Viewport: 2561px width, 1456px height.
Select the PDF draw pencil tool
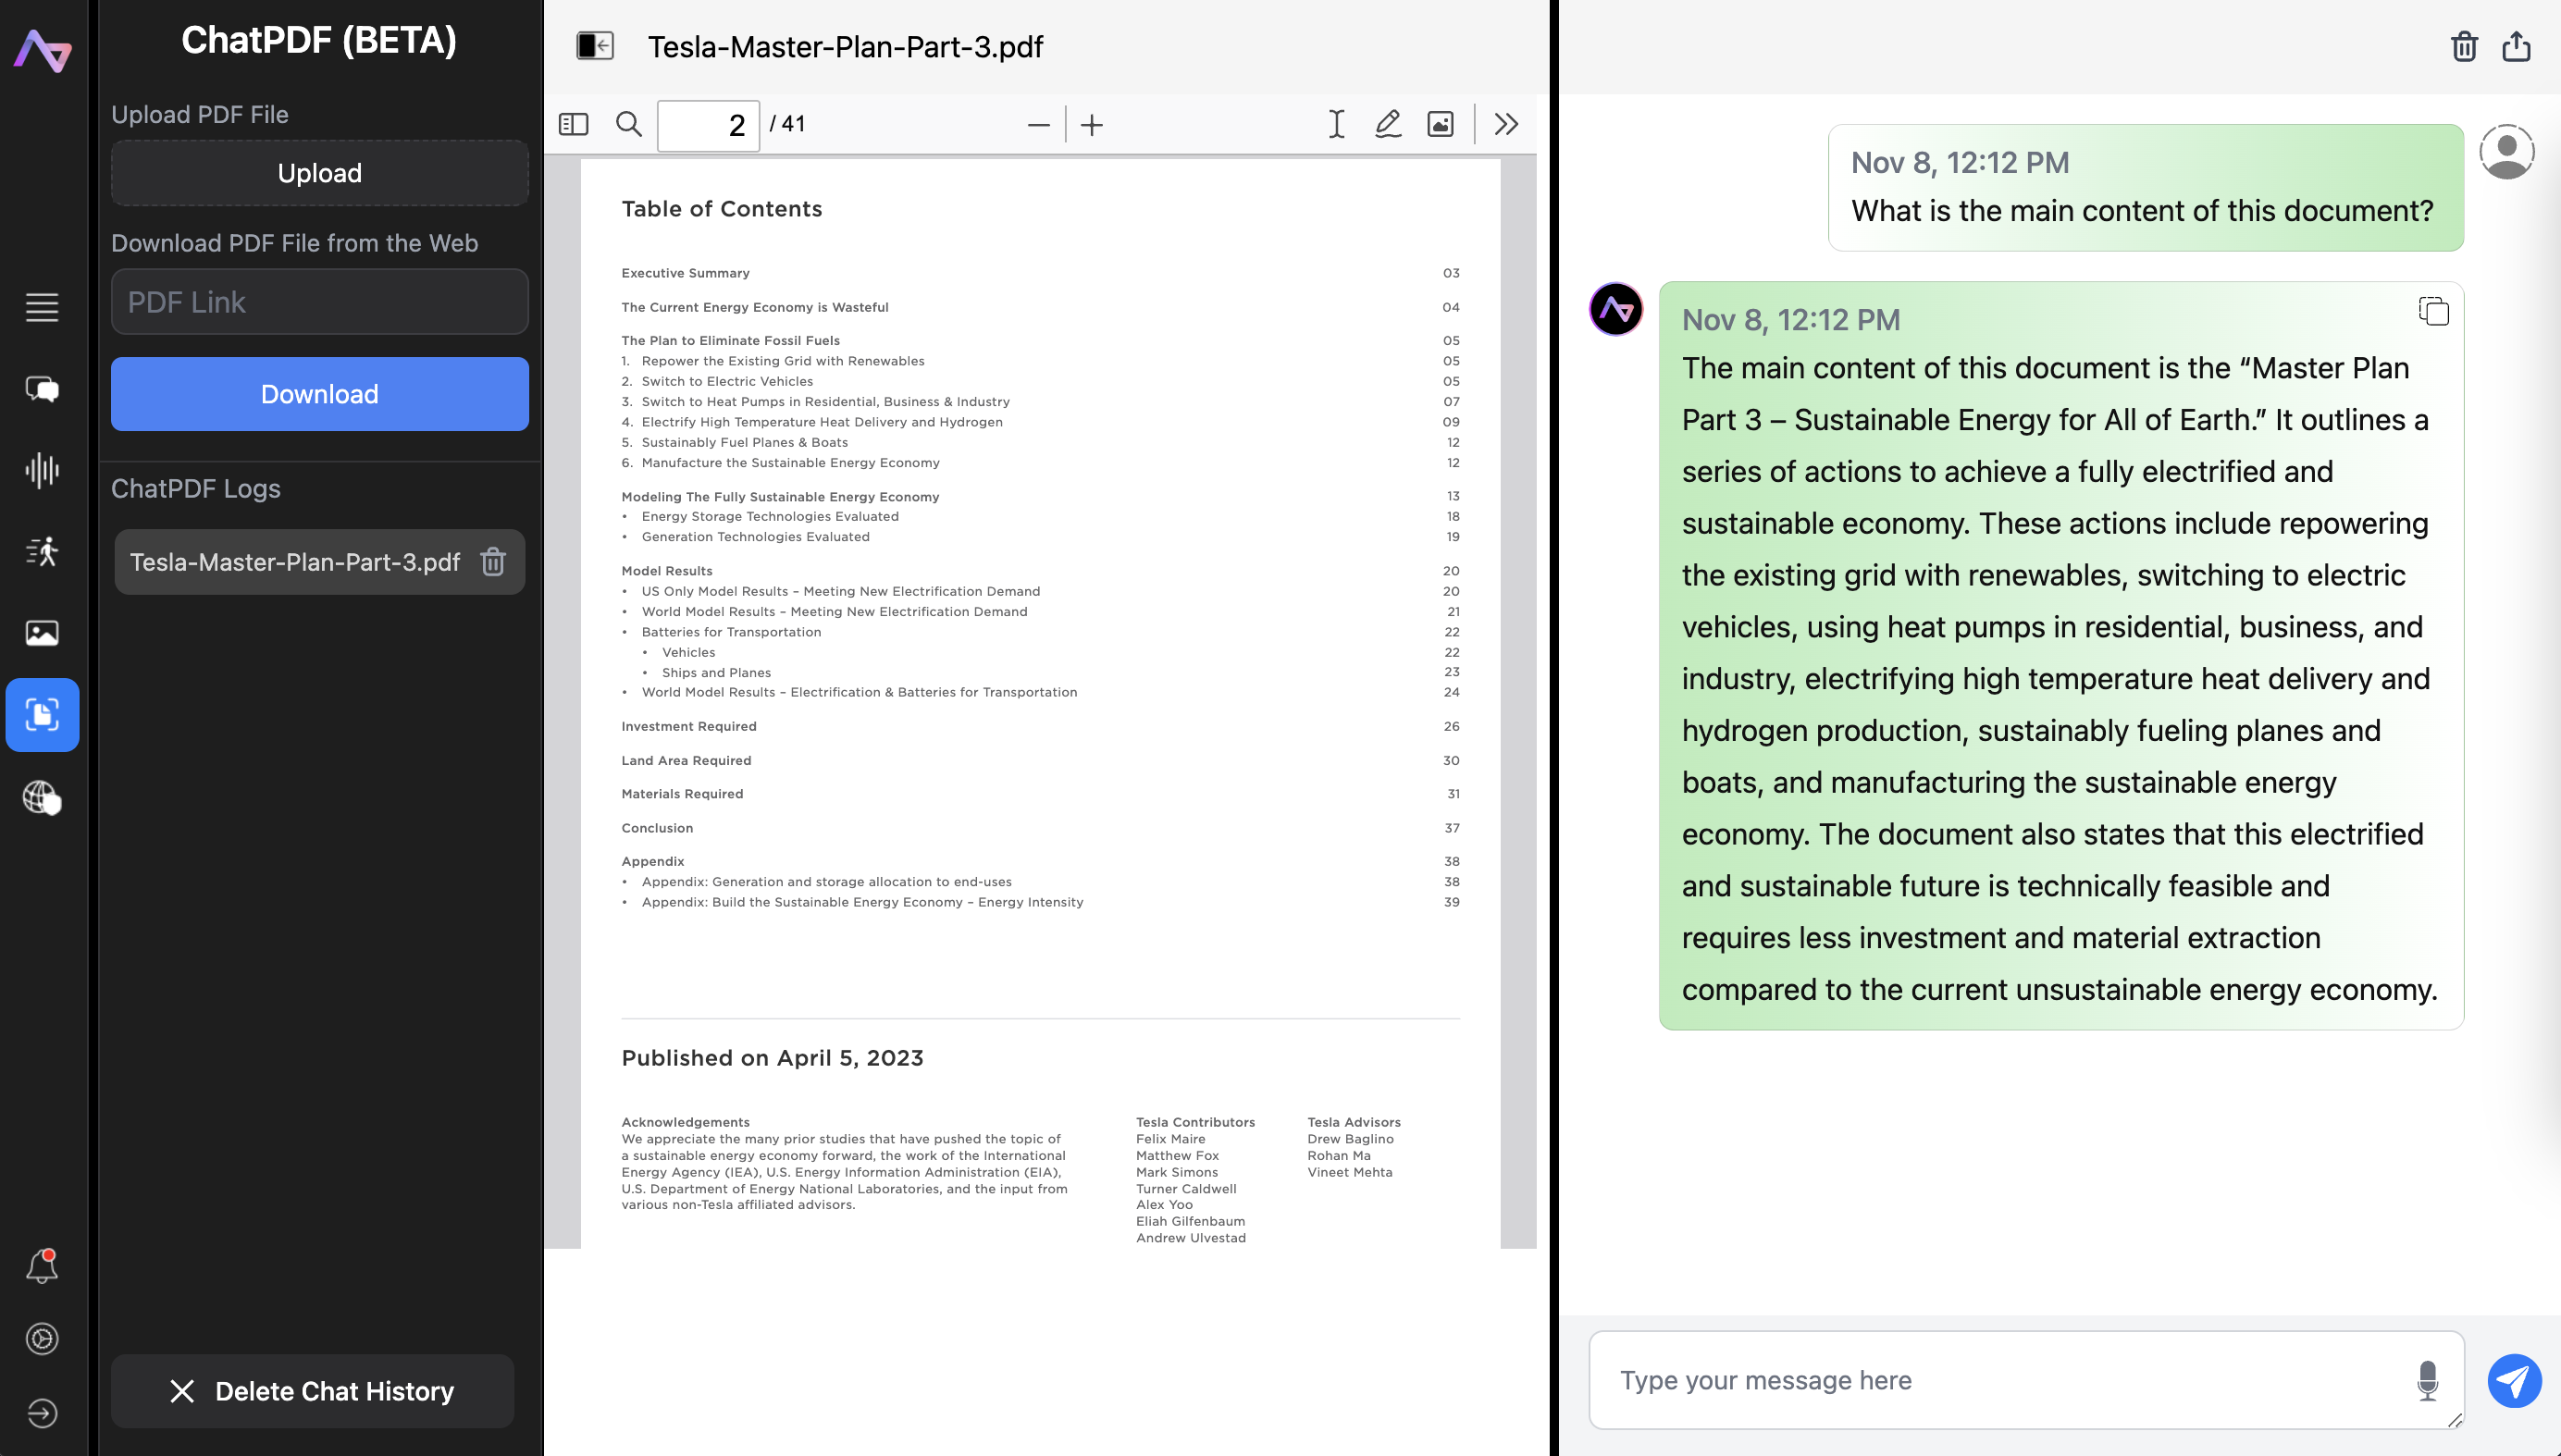click(x=1388, y=124)
